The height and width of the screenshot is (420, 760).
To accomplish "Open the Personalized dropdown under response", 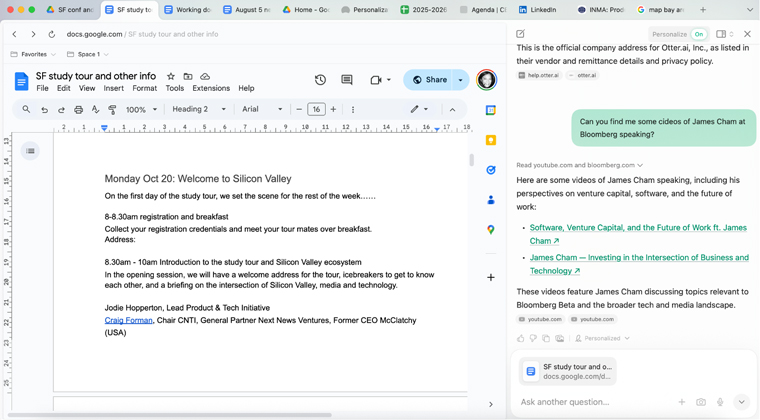I will click(602, 338).
